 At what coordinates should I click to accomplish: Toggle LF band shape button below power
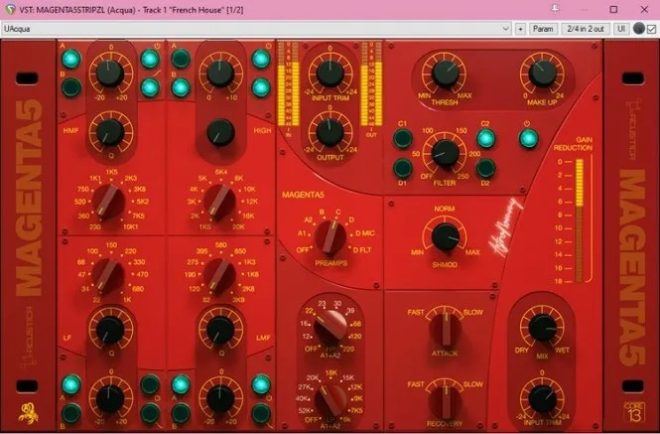click(x=150, y=413)
